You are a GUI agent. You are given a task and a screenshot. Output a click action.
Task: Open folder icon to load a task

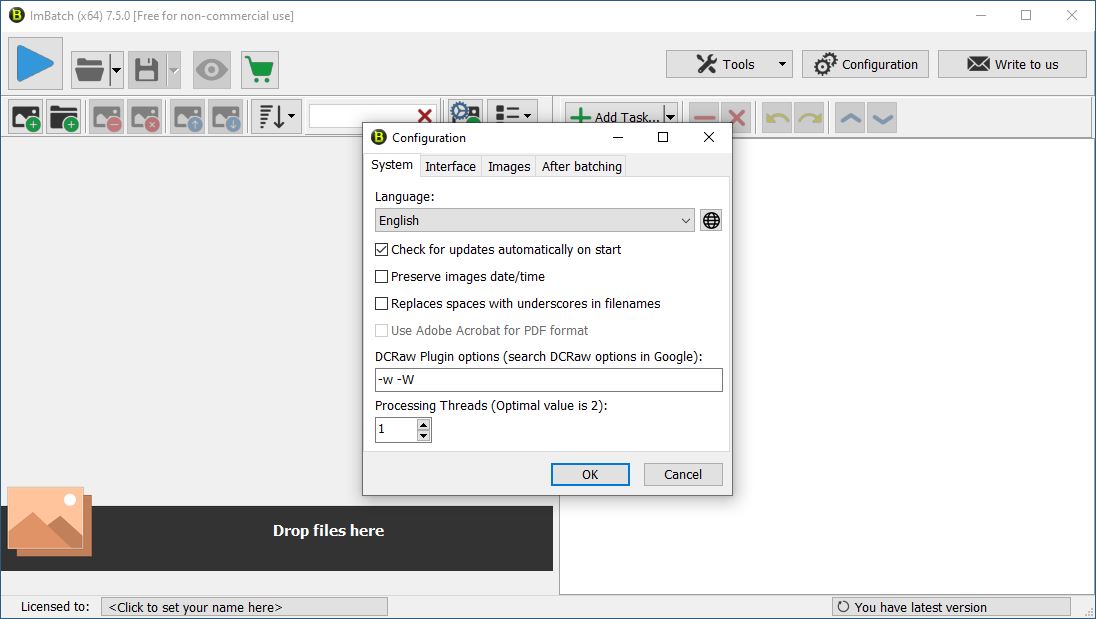pos(89,70)
